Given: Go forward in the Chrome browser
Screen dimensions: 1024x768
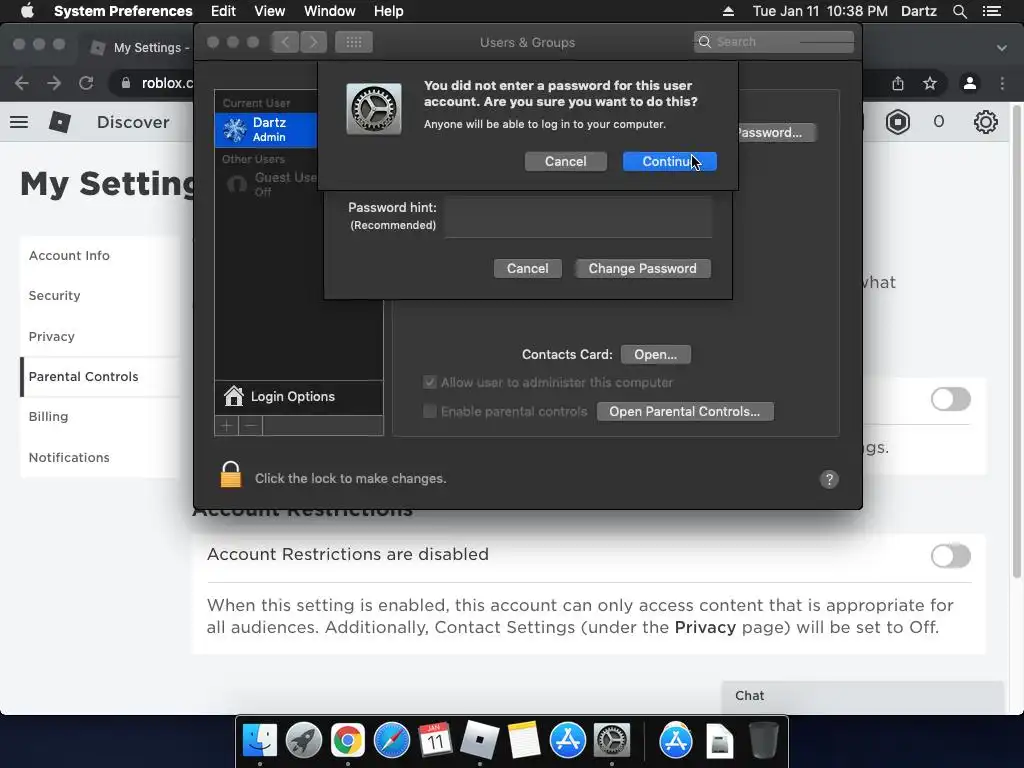Looking at the screenshot, I should [x=54, y=83].
